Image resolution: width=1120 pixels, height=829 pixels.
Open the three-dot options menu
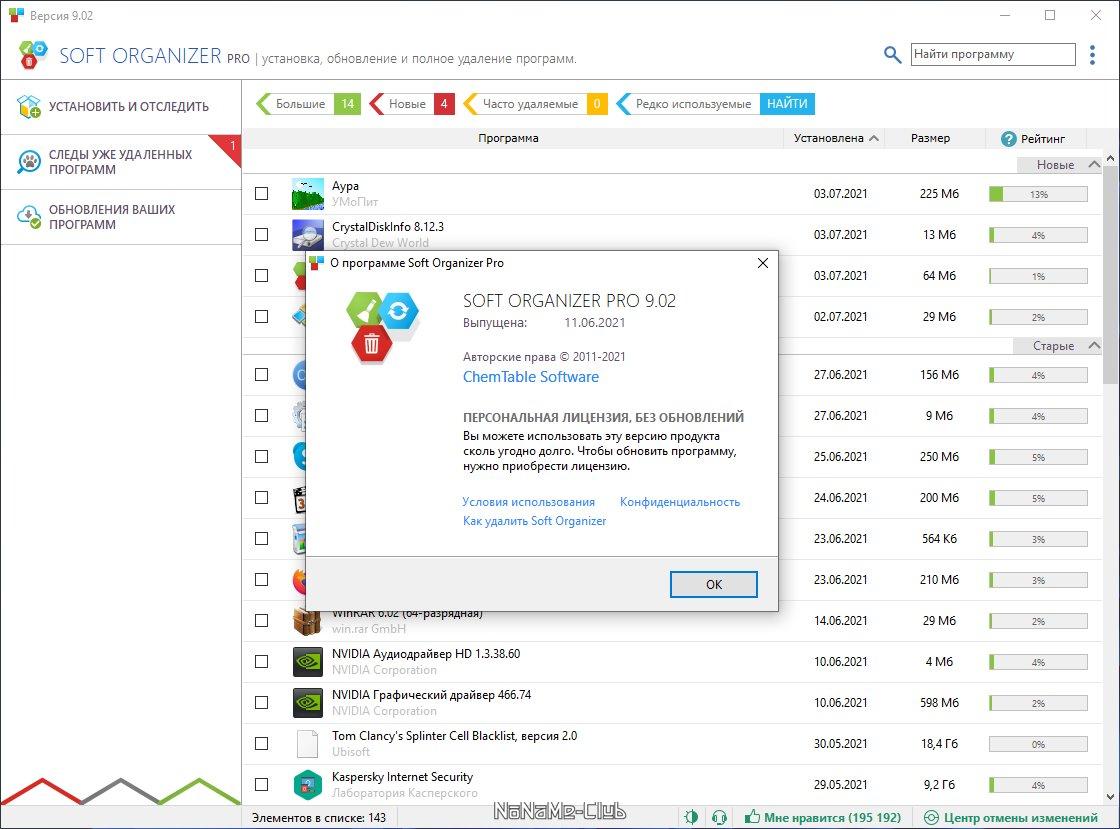coord(1092,54)
